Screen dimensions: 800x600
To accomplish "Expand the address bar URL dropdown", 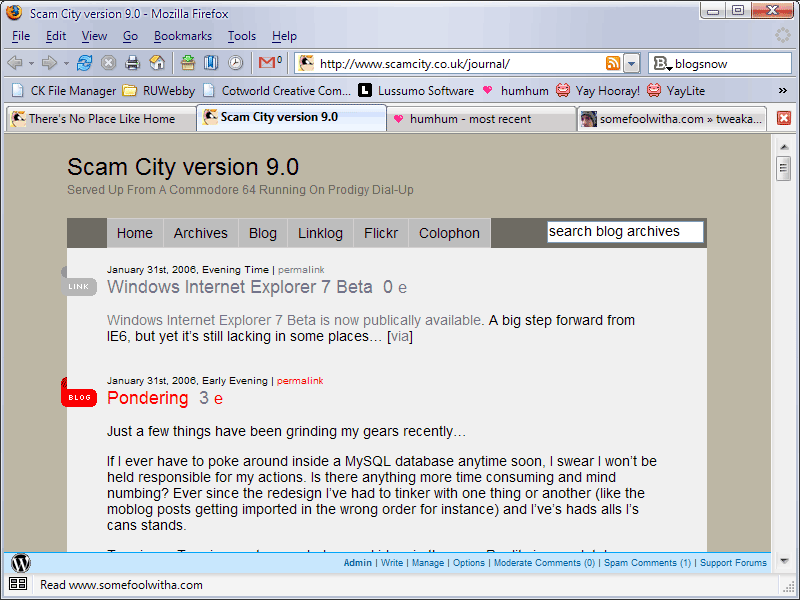I will (x=632, y=64).
